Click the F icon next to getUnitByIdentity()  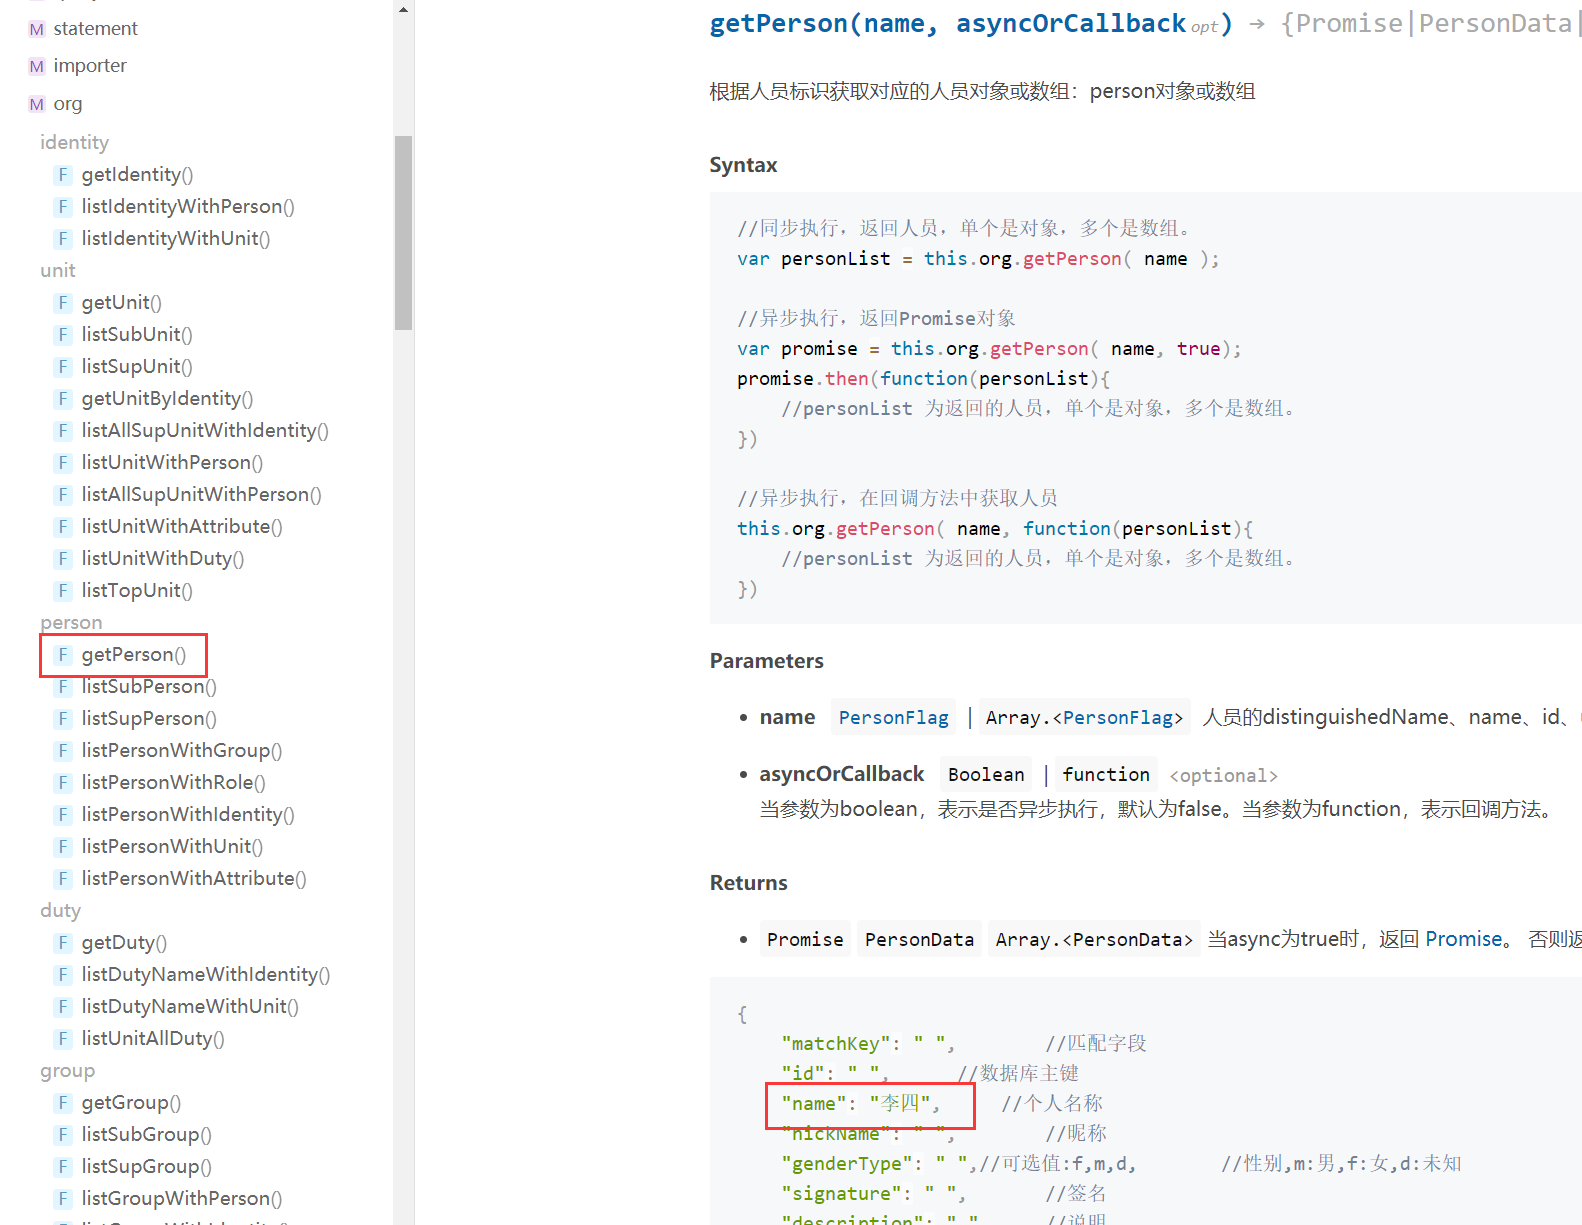click(x=63, y=398)
